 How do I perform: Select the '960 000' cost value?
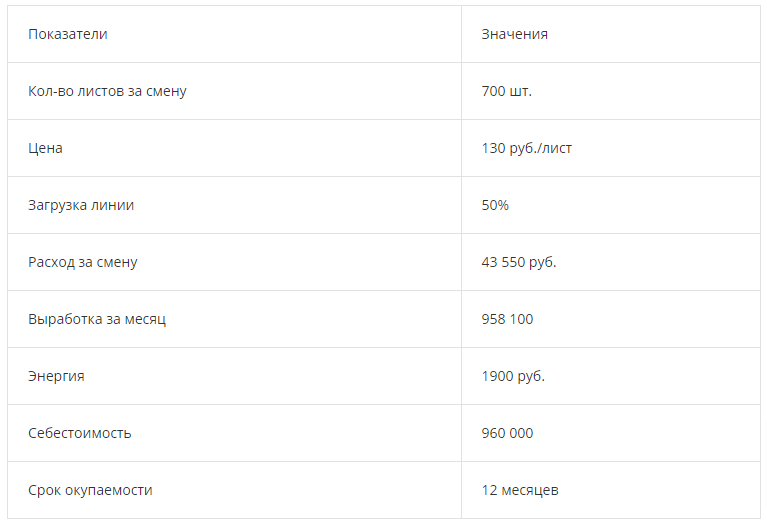pos(507,433)
